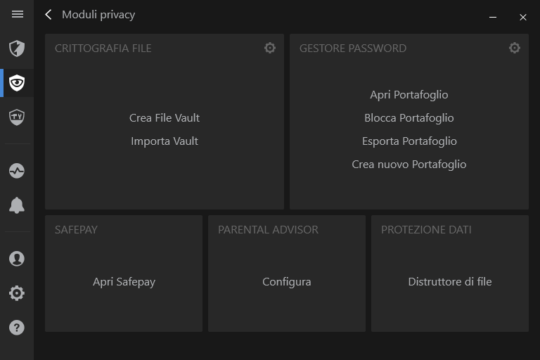Click Importa Vault
Screen dimensions: 540x360
(x=164, y=141)
